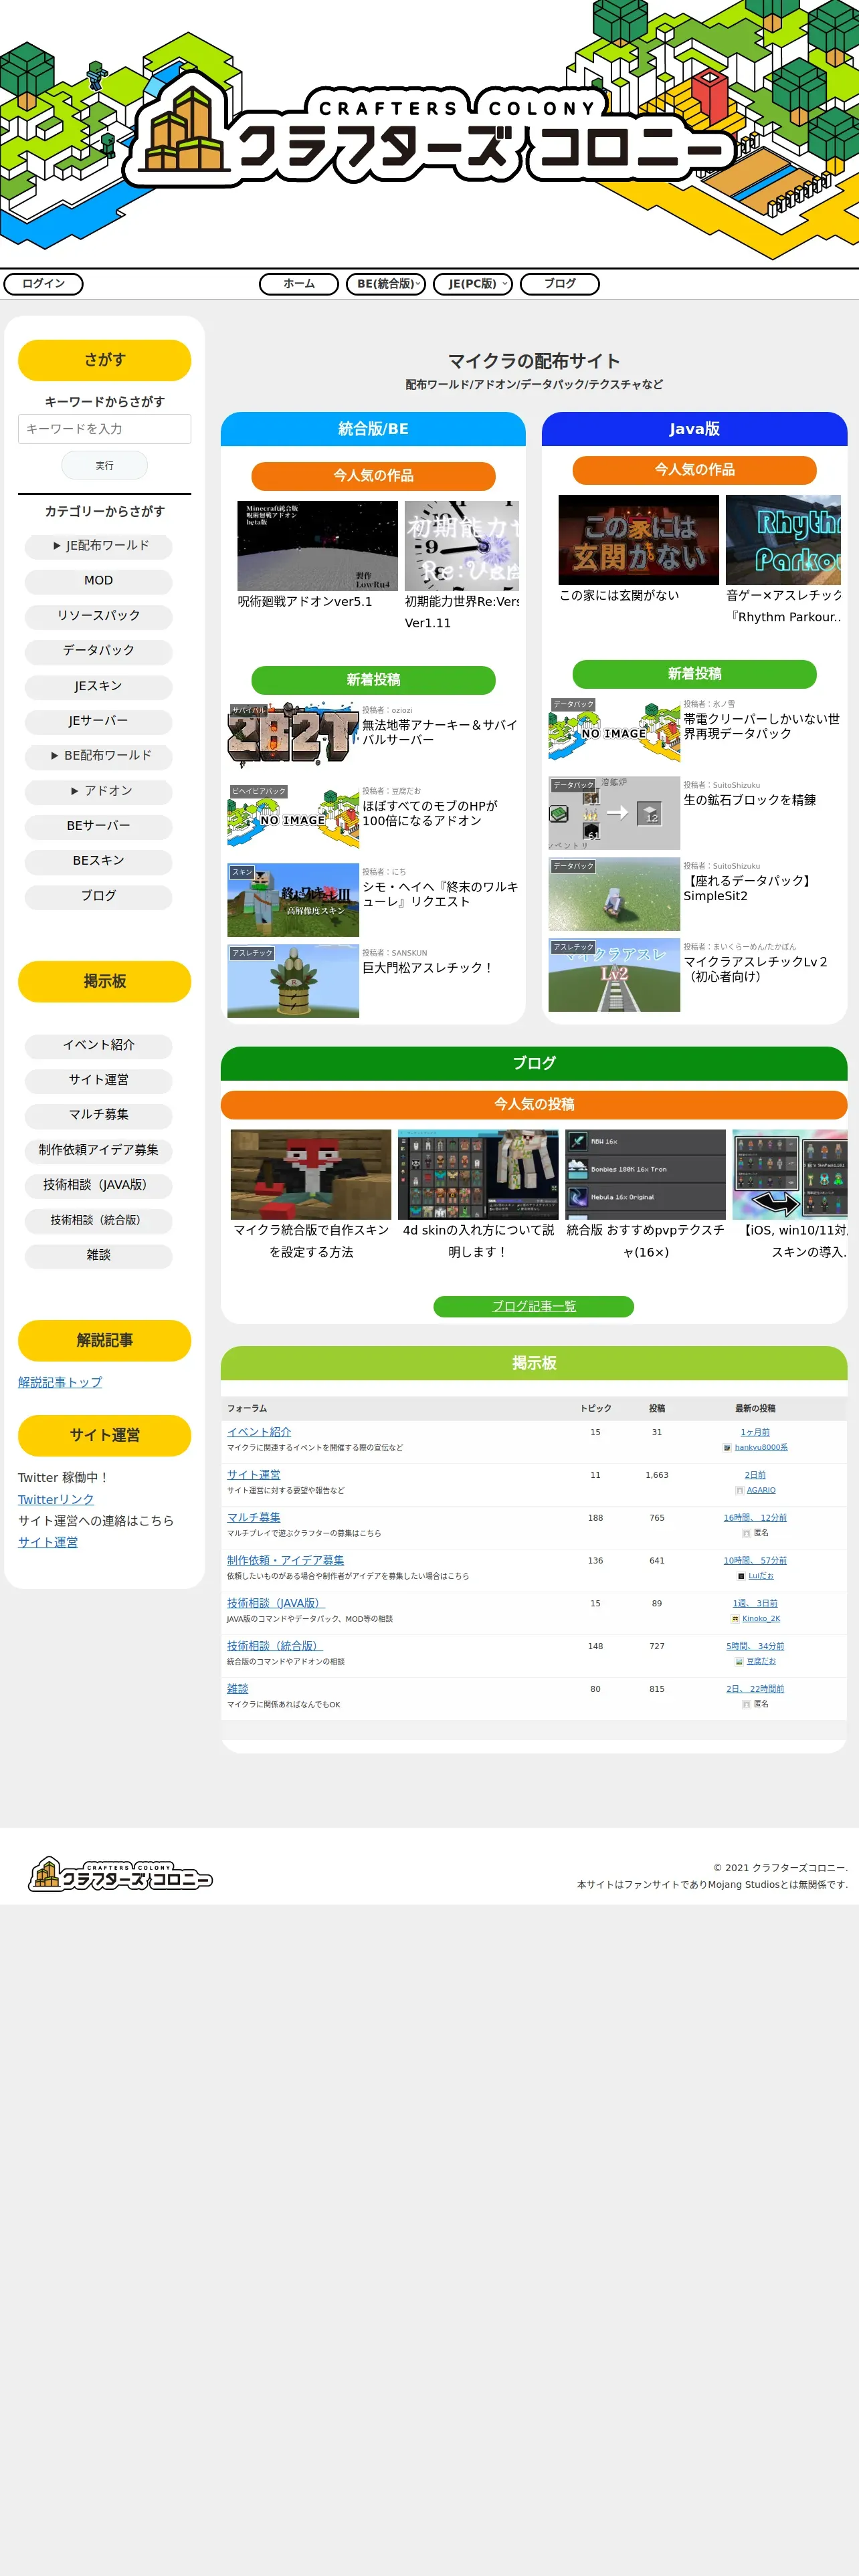This screenshot has width=859, height=2576.
Task: Click AGARIO avatar icon in forum table
Action: point(739,1490)
